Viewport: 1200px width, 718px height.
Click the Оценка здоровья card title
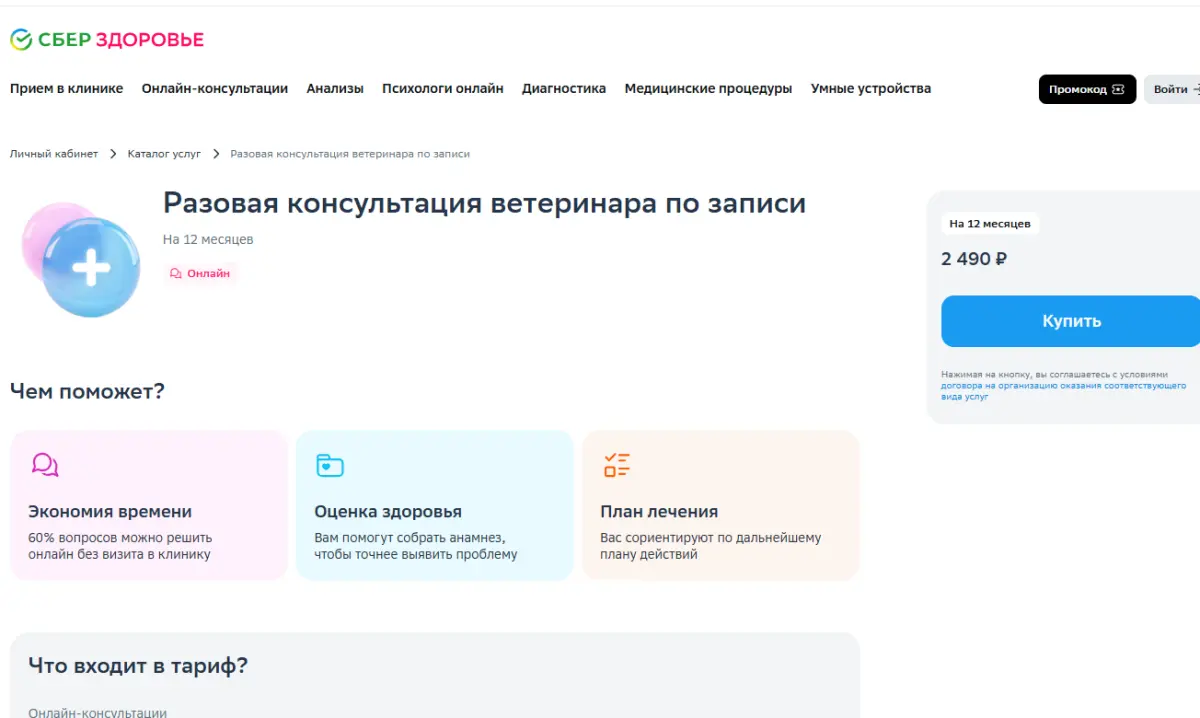click(x=388, y=511)
